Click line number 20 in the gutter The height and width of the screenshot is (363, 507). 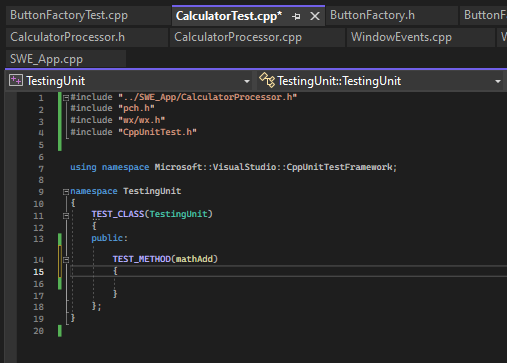(x=39, y=331)
